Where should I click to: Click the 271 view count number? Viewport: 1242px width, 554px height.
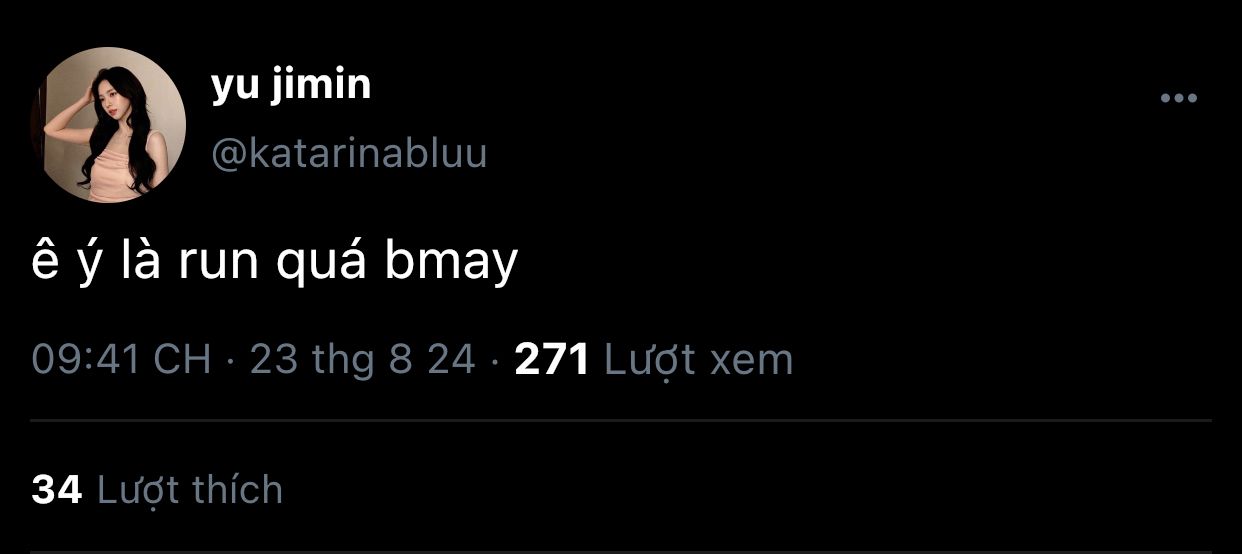(552, 359)
